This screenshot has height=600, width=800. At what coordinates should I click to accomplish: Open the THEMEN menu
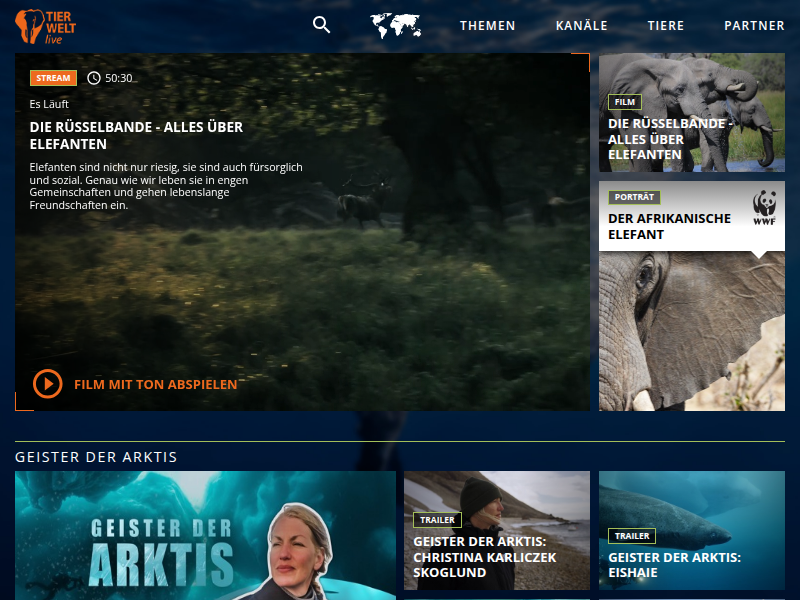[488, 26]
